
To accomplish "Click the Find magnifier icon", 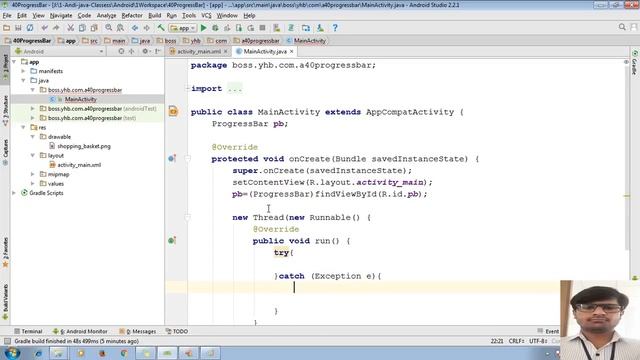I will [109, 28].
